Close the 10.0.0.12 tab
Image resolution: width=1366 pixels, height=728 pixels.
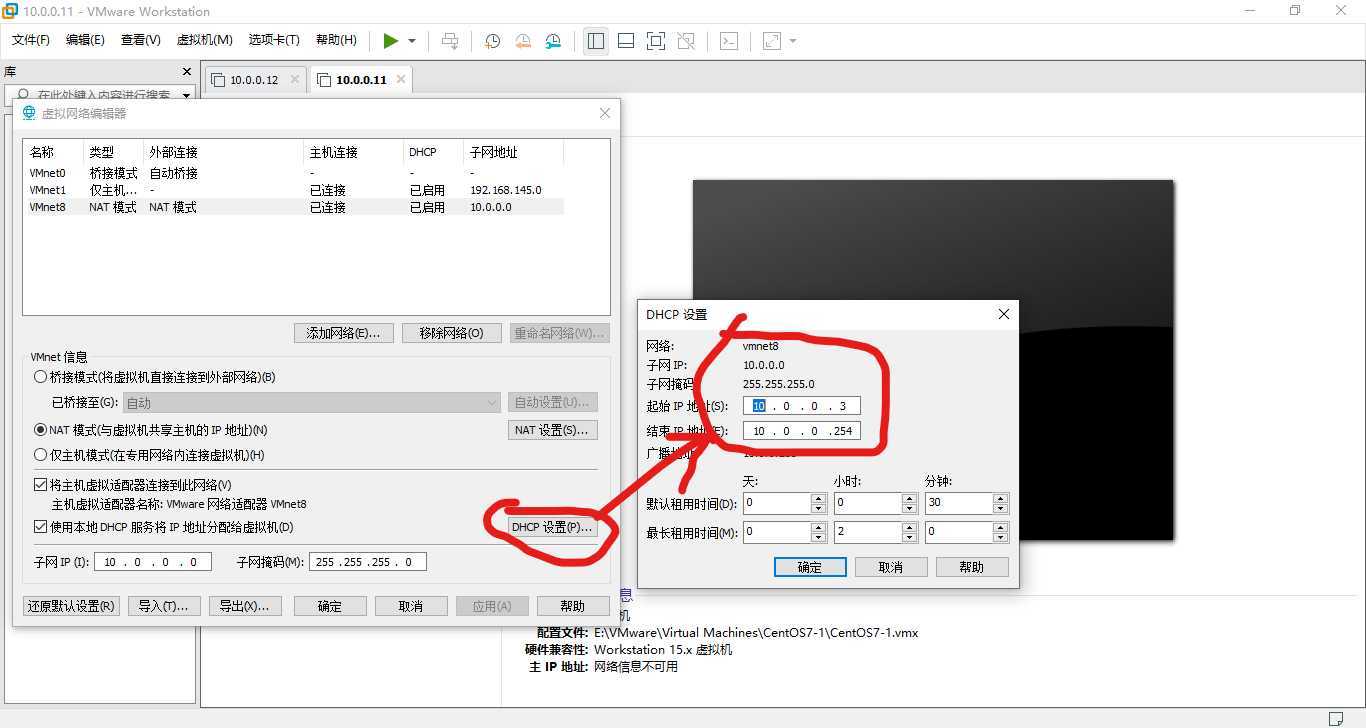click(x=294, y=79)
